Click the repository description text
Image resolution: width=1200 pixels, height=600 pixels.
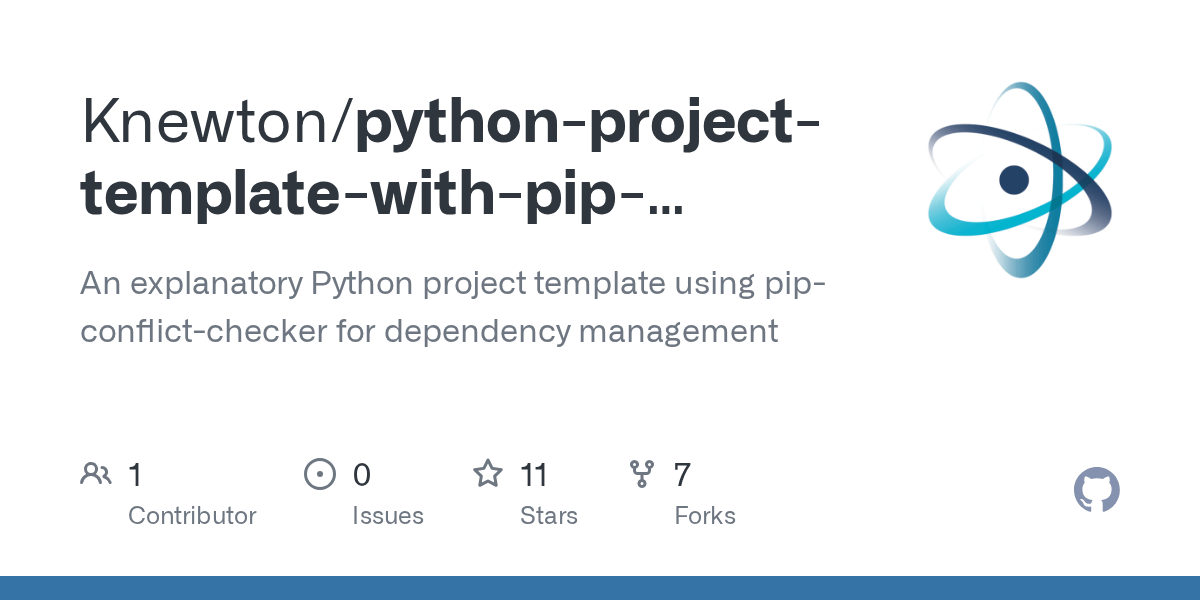[x=450, y=307]
